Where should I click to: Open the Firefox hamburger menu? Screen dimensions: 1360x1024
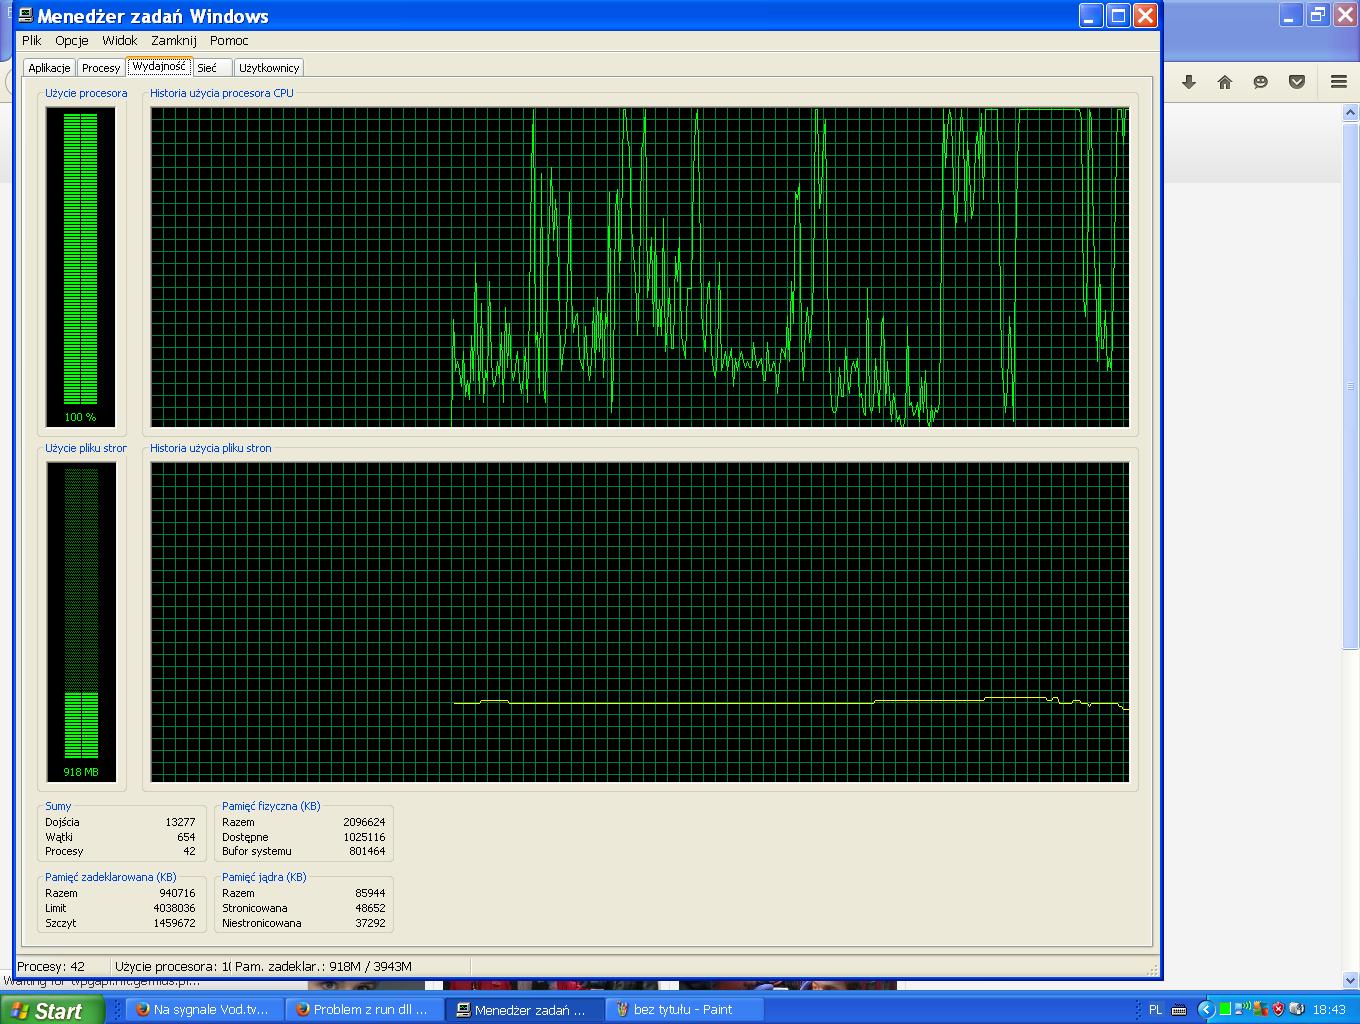click(1338, 82)
